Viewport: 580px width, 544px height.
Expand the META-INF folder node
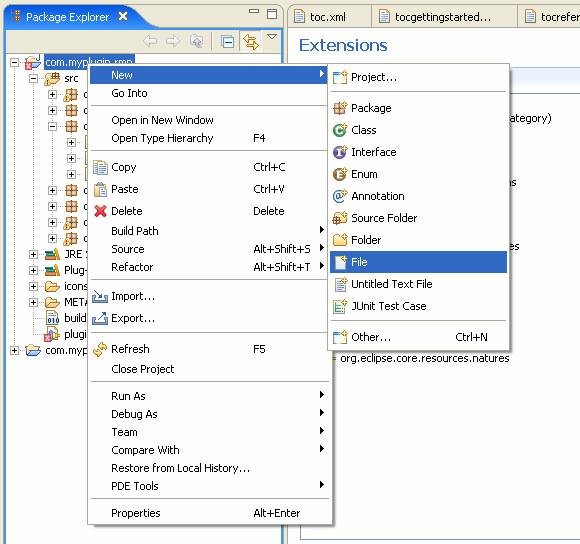33,303
